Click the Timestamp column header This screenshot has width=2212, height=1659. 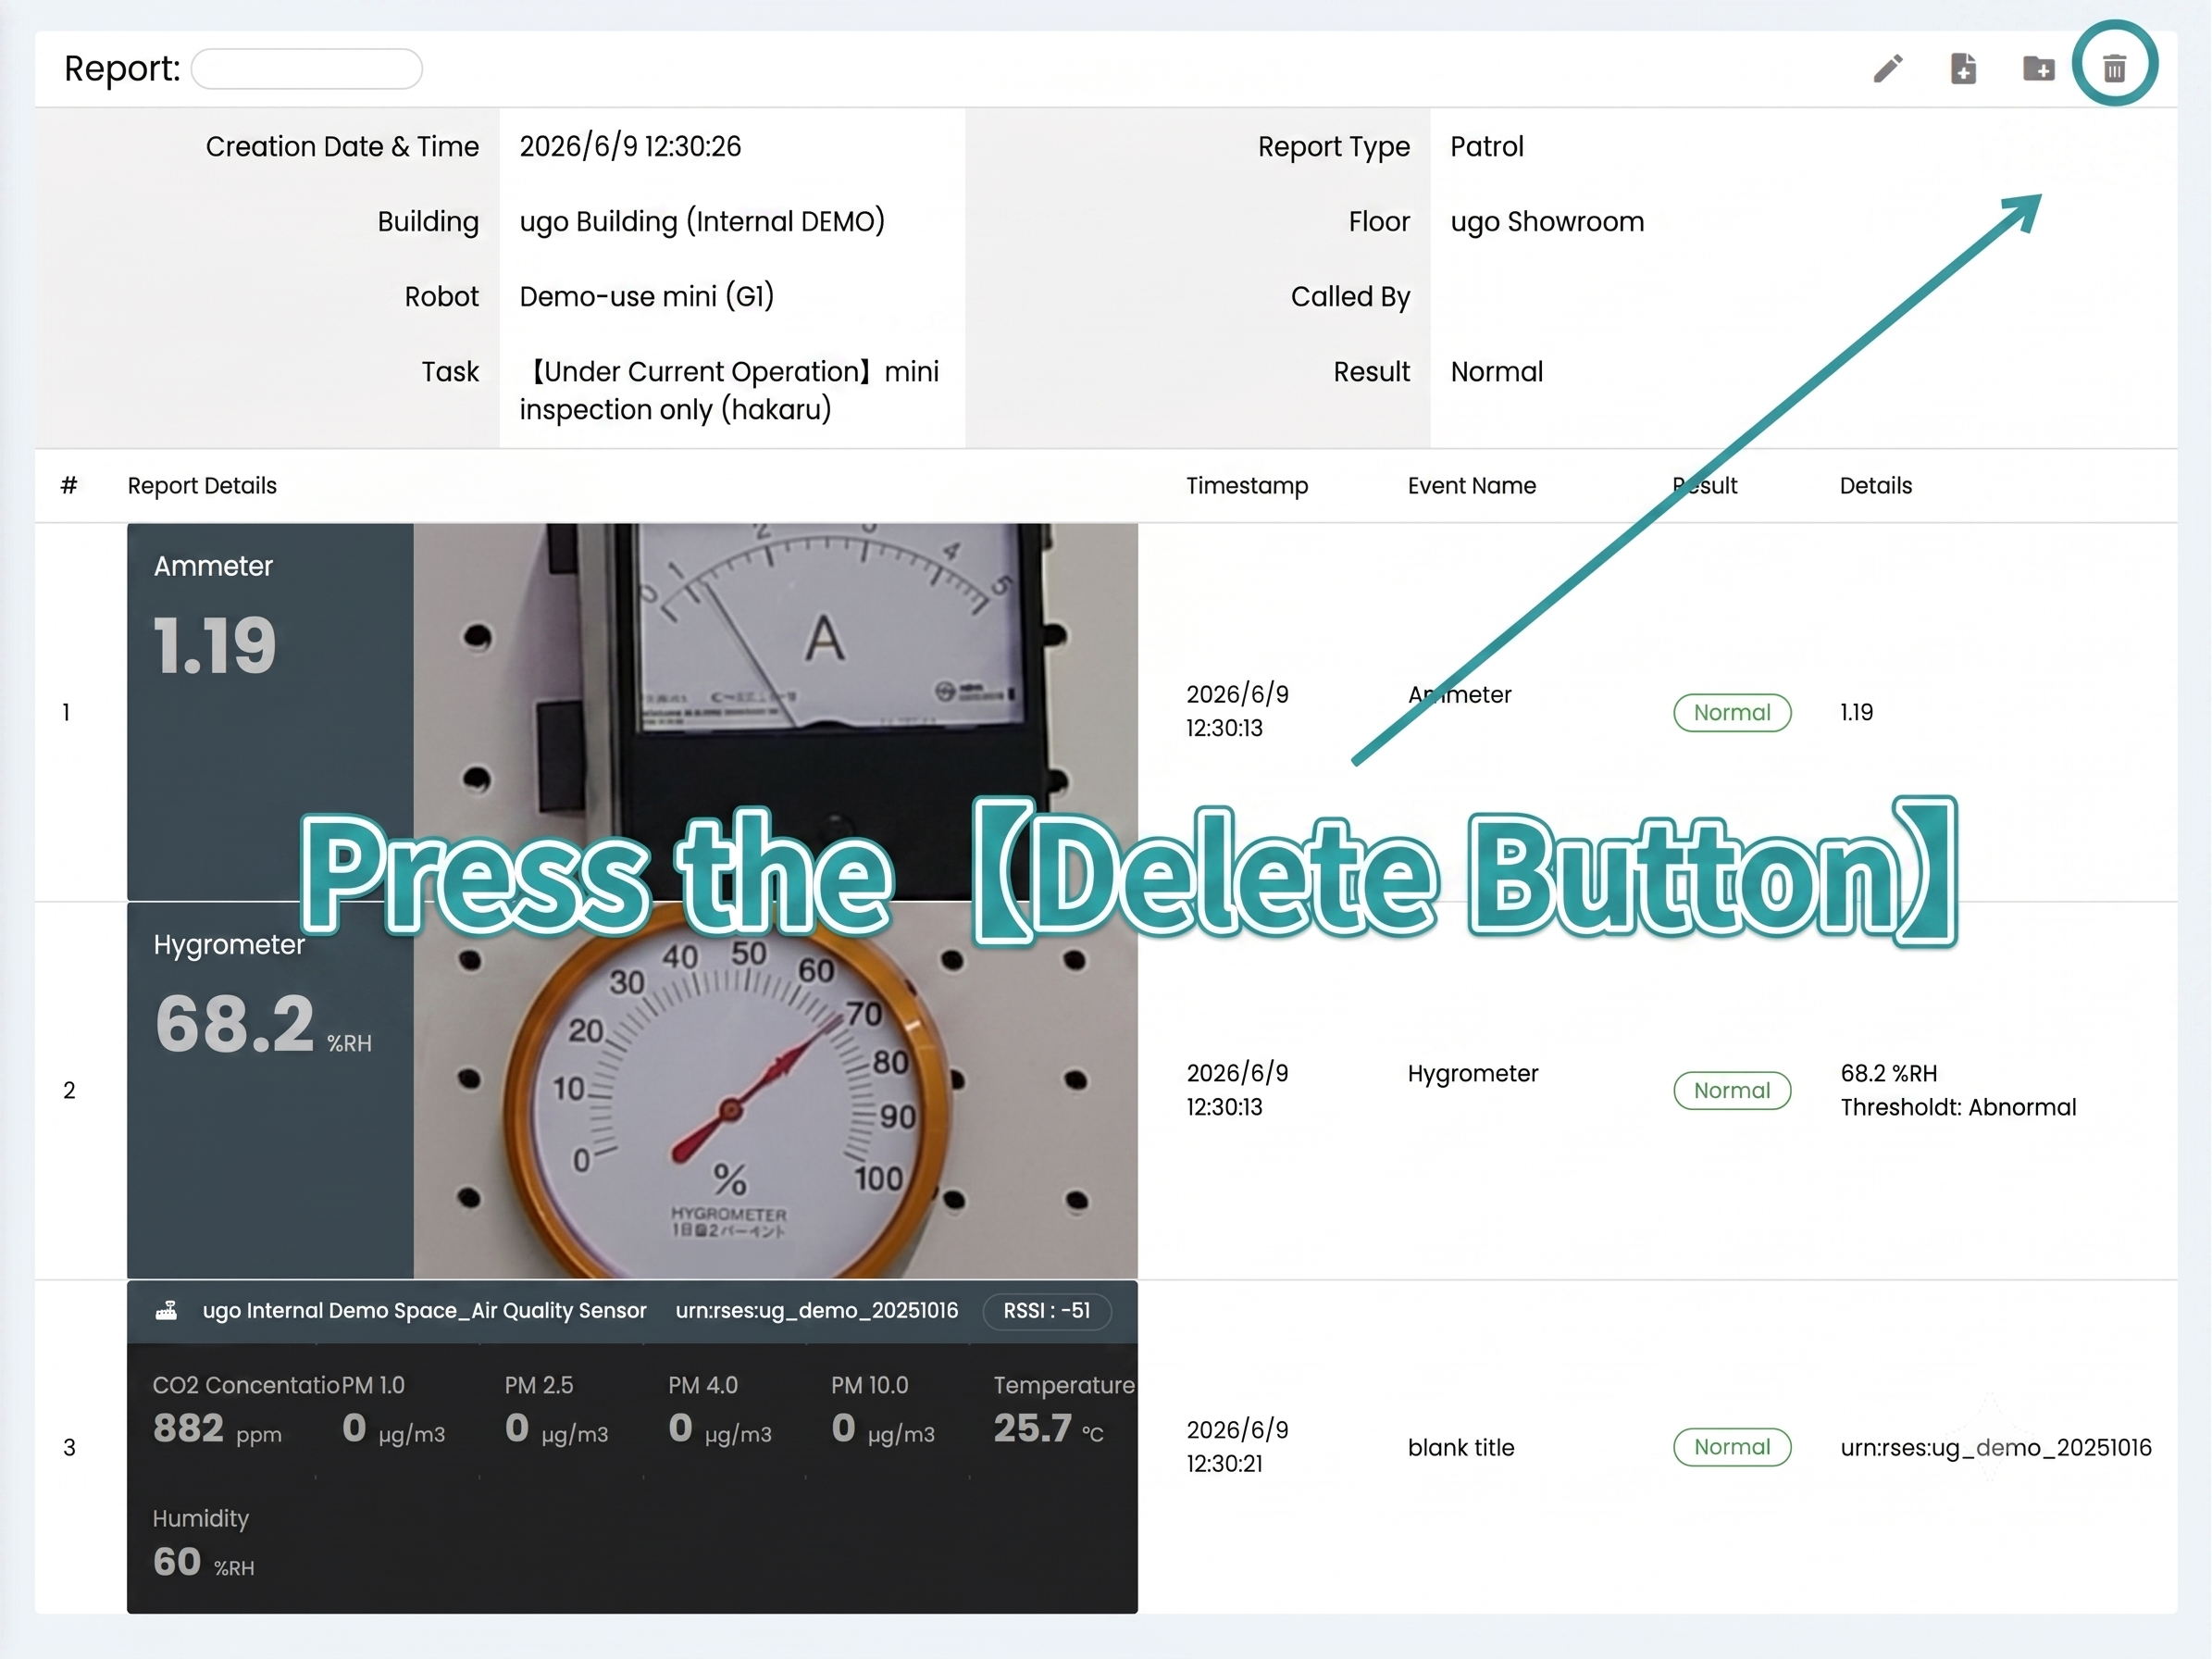pyautogui.click(x=1247, y=486)
